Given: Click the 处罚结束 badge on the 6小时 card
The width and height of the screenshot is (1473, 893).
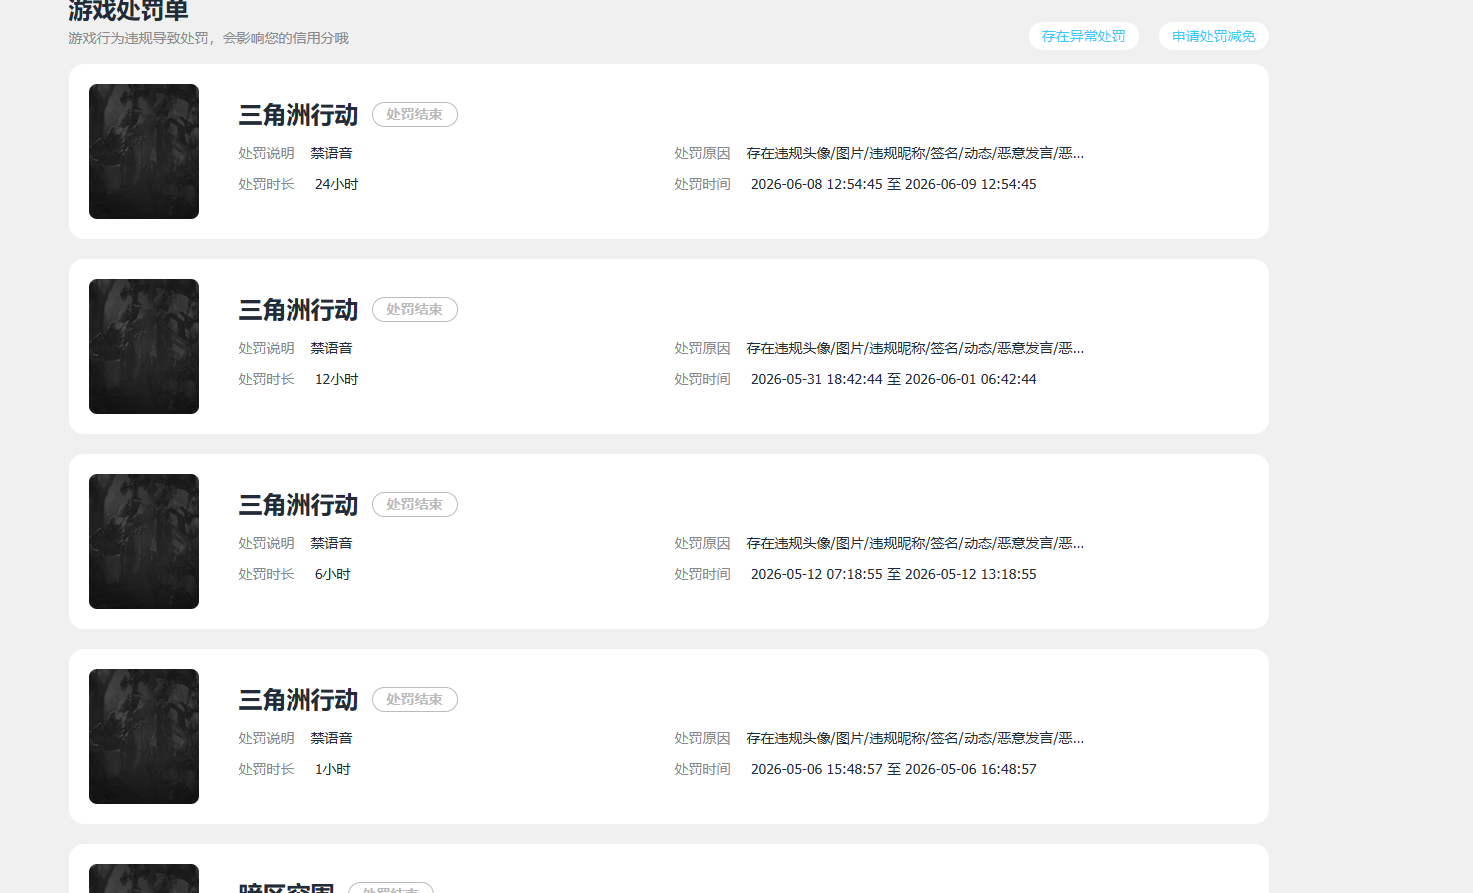Looking at the screenshot, I should pos(415,505).
